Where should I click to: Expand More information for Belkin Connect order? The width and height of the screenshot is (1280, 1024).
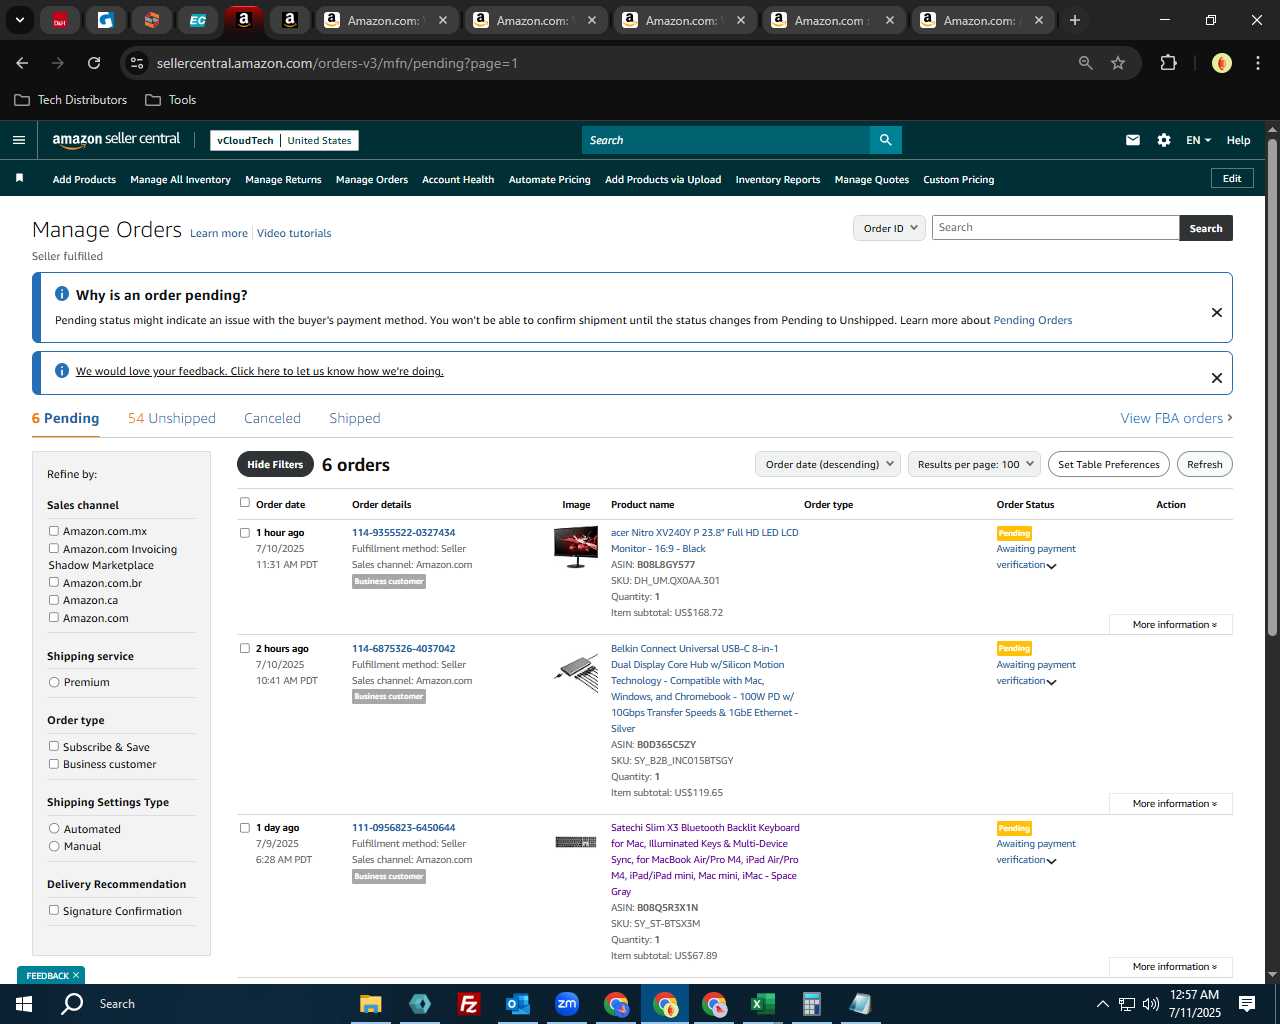(1171, 803)
